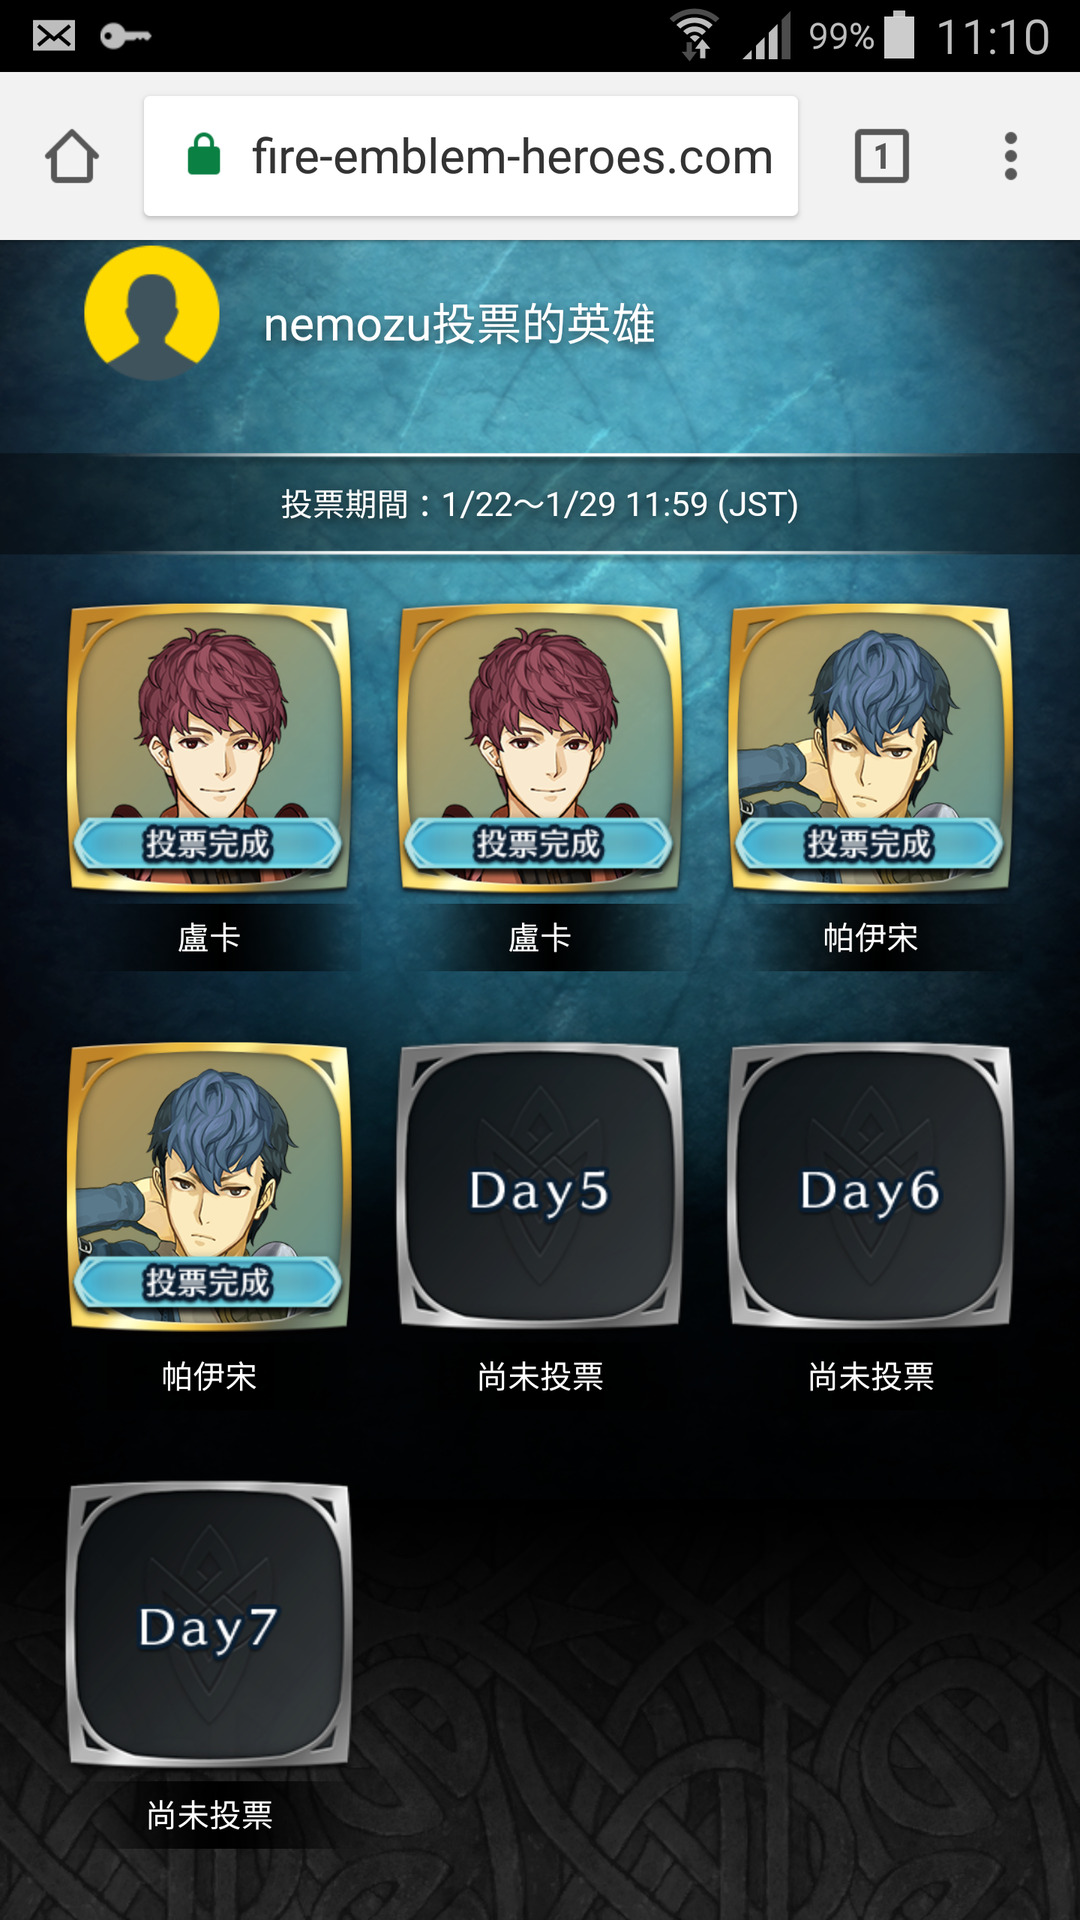Tap the 投票完成 badge on the first 盧卡
Viewport: 1080px width, 1920px height.
[x=208, y=844]
